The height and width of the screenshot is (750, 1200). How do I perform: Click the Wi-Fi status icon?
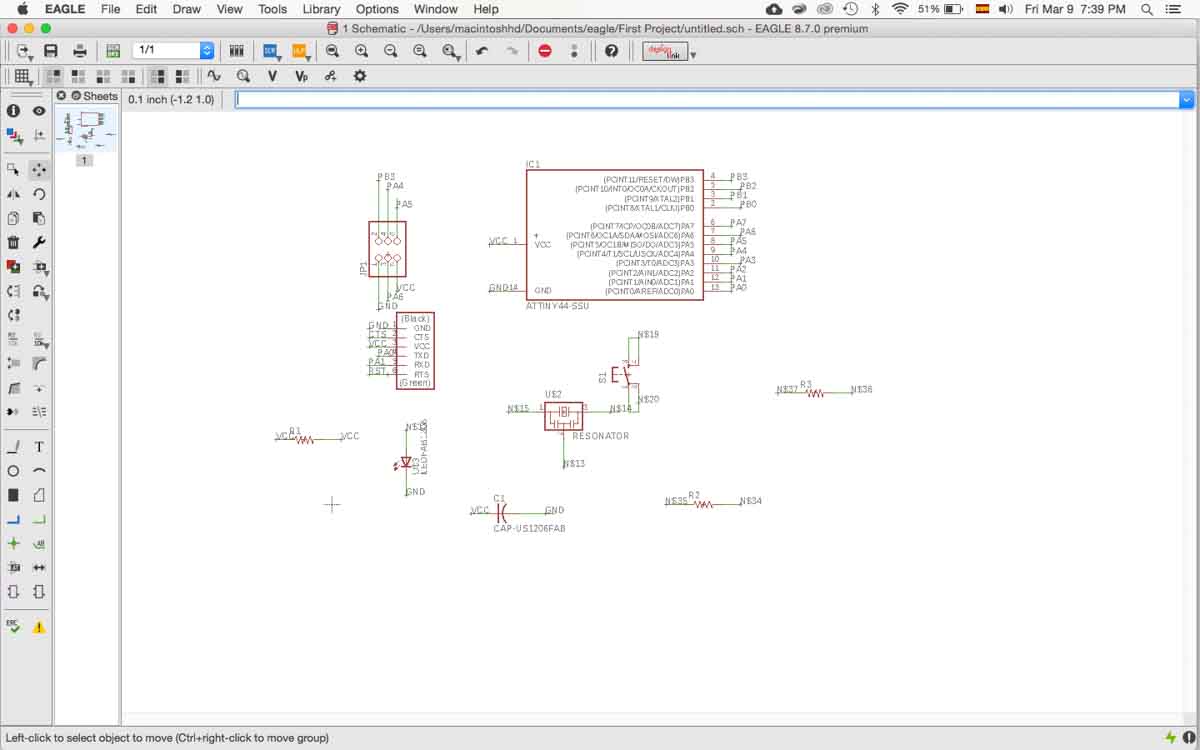click(x=900, y=9)
